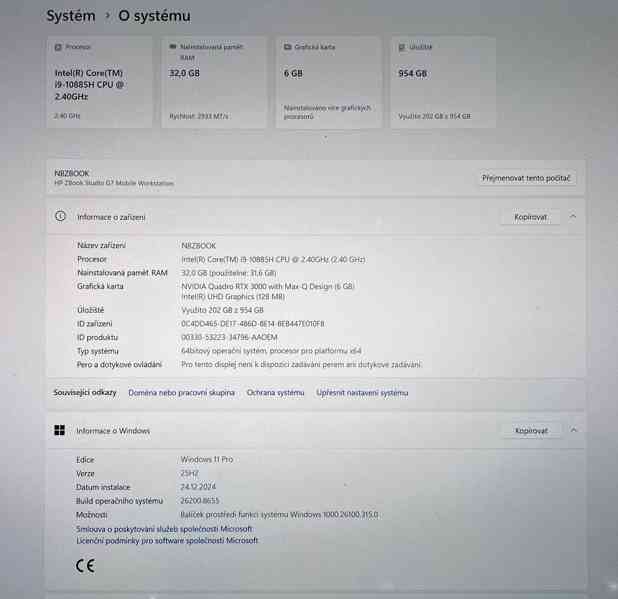Image resolution: width=618 pixels, height=599 pixels.
Task: Open Licenční podmínky pro software link
Action: pyautogui.click(x=167, y=541)
